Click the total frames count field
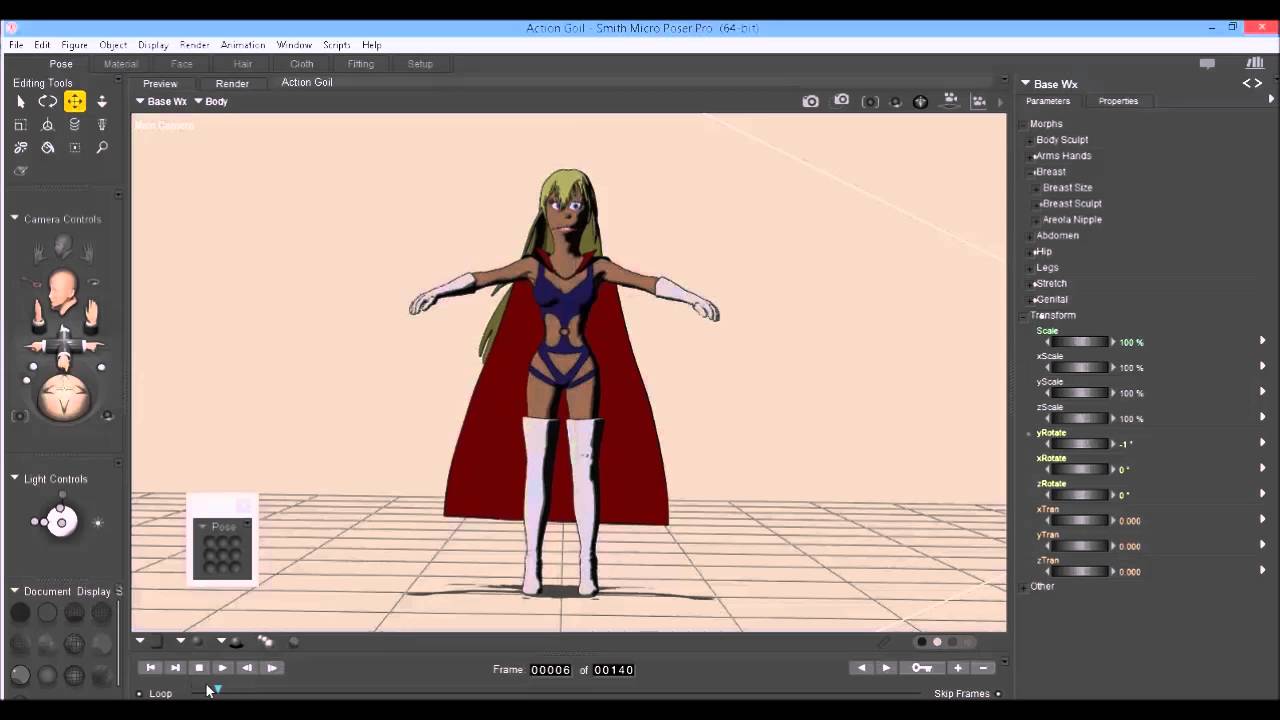Viewport: 1280px width, 720px height. coord(614,670)
